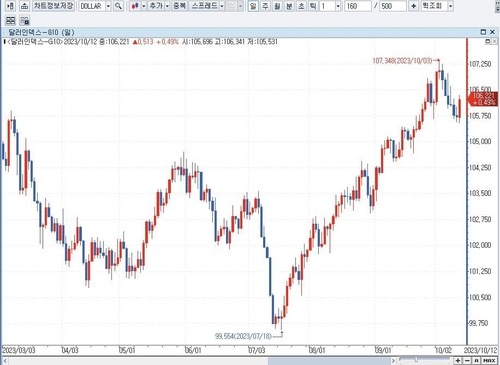Click the total count field showing 500

pos(393,6)
